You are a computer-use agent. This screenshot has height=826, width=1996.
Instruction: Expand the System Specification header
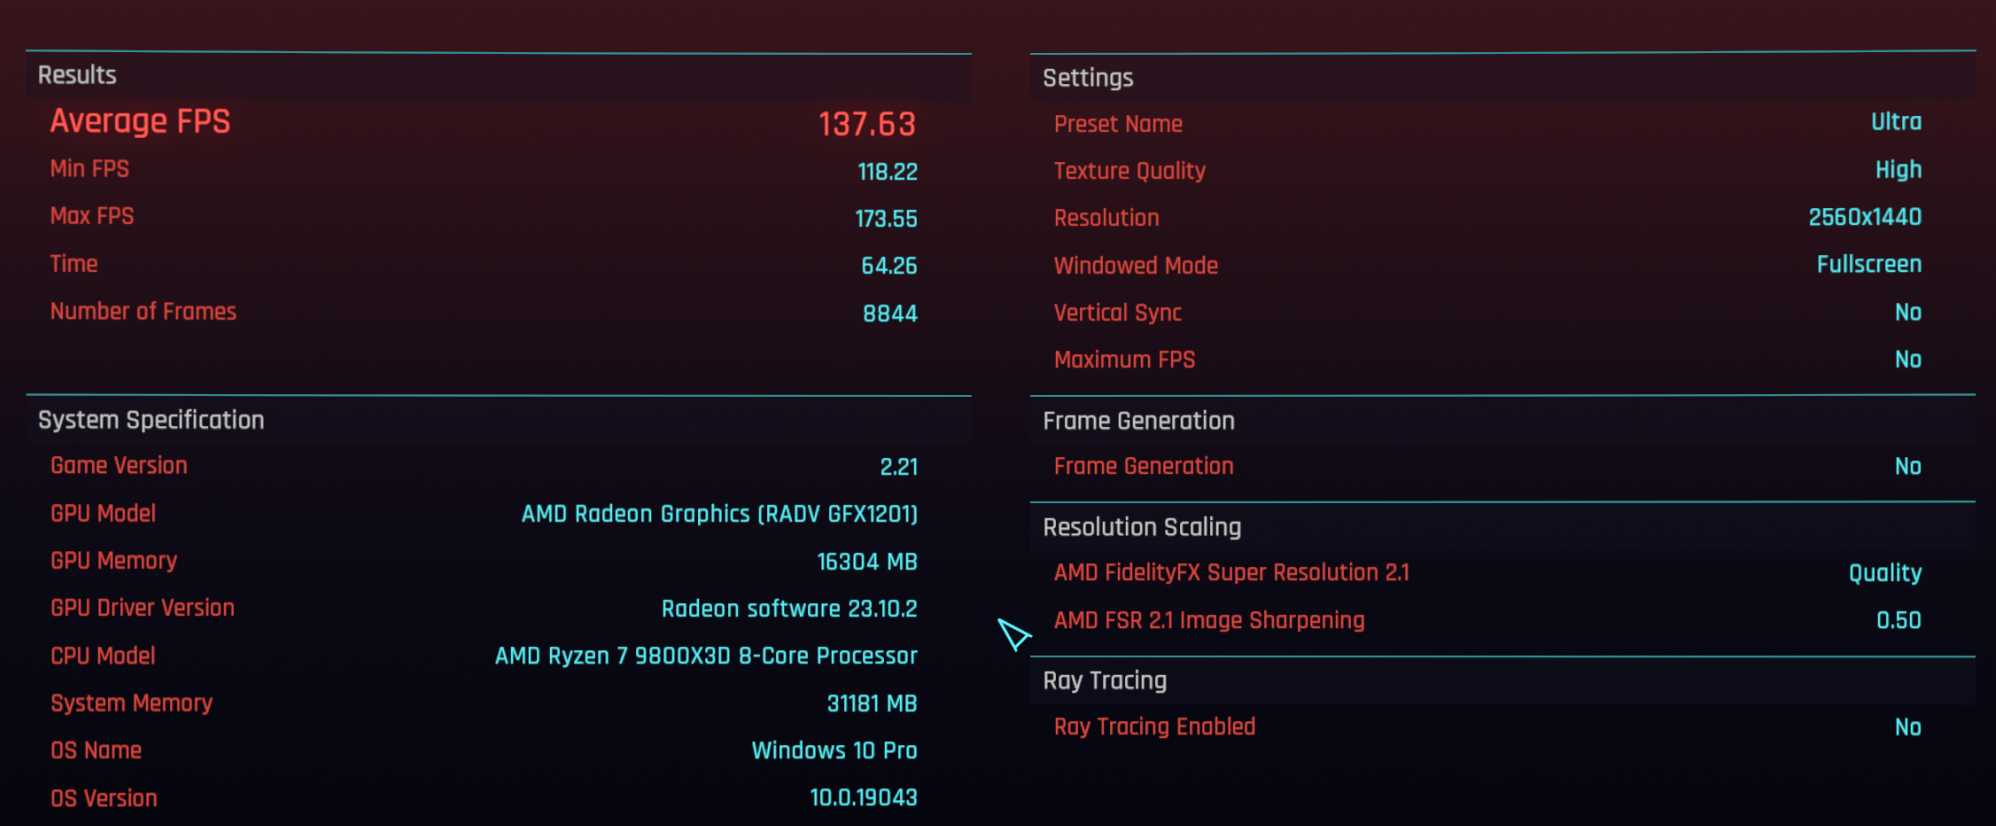[498, 420]
